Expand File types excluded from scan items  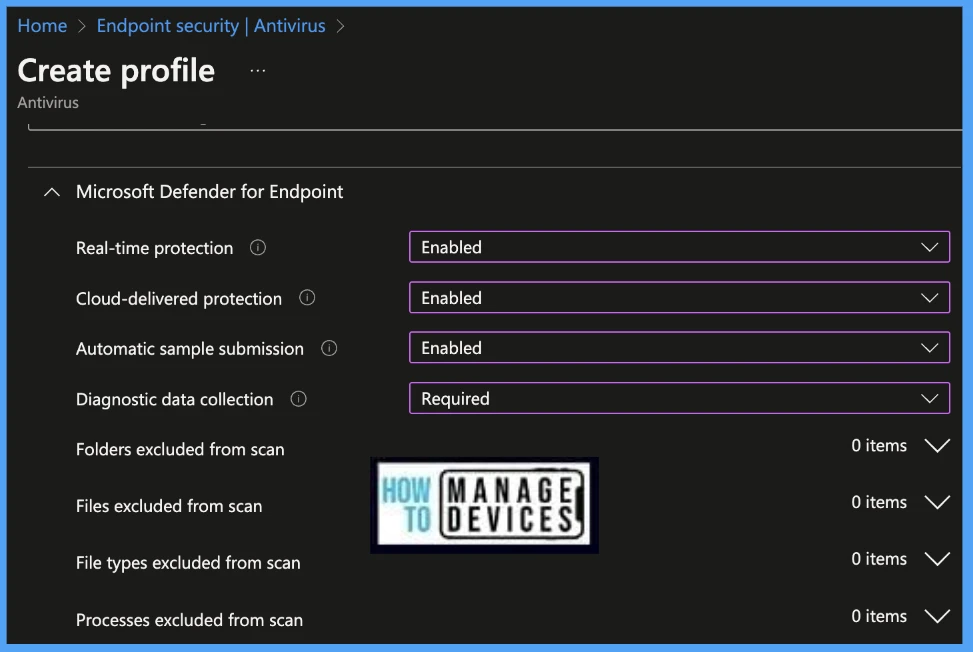[937, 559]
